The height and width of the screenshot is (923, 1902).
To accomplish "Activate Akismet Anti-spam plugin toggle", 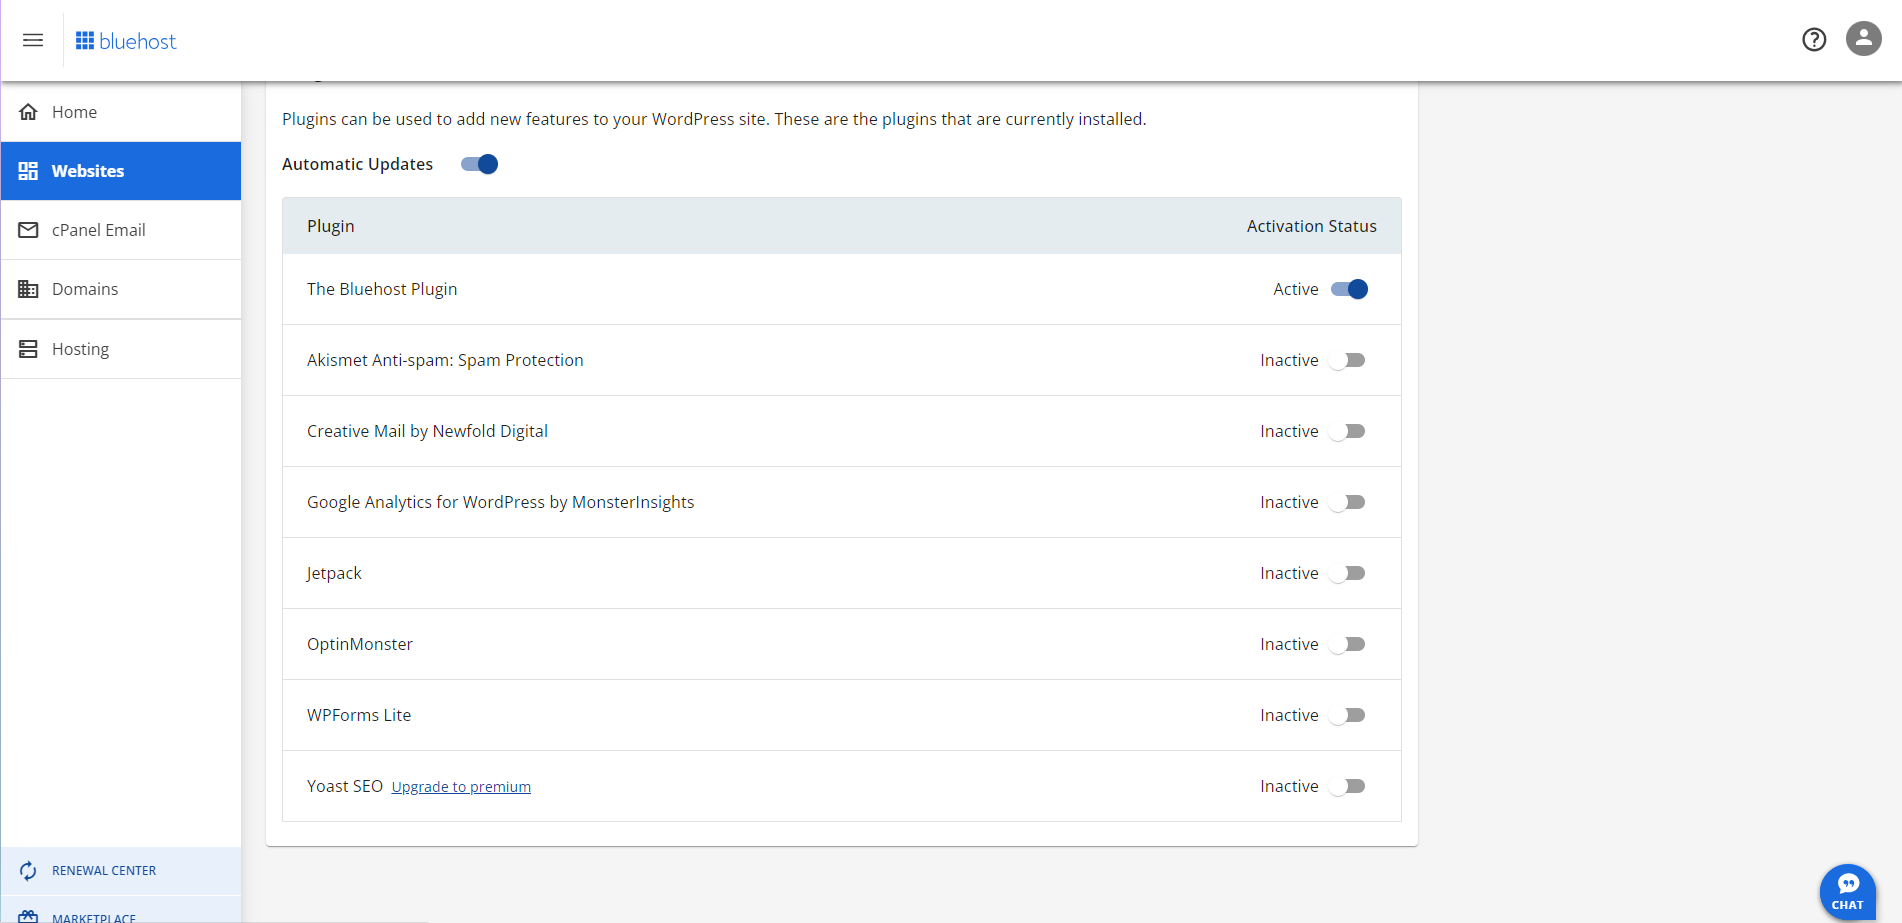I will (x=1347, y=360).
